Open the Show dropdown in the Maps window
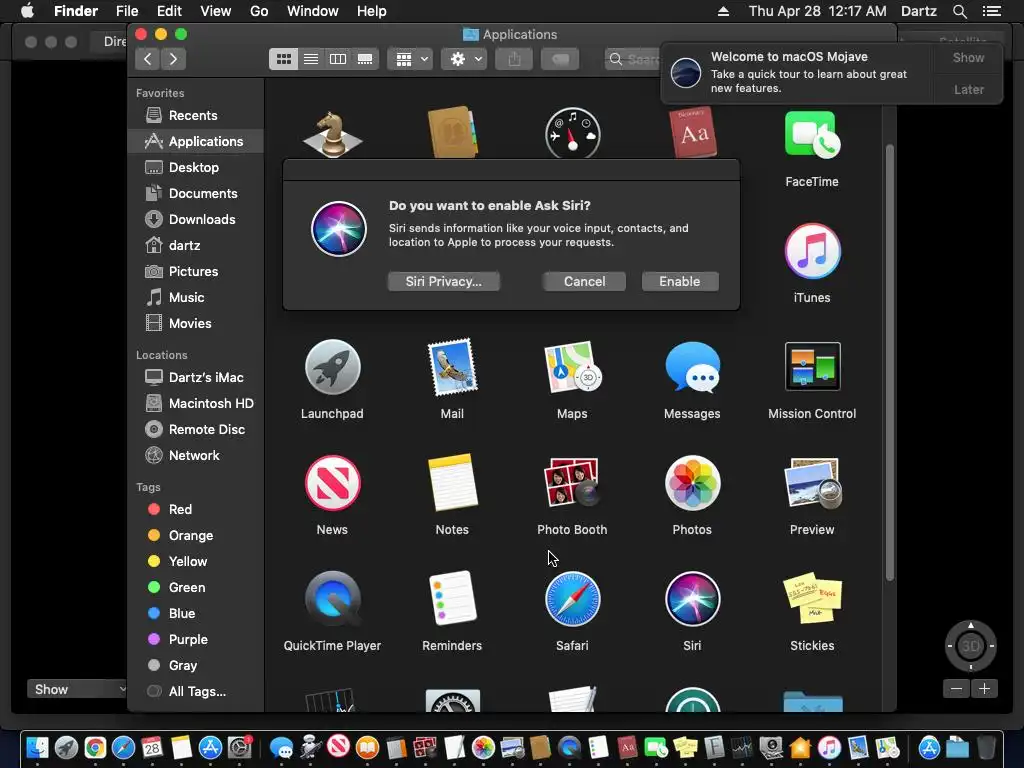This screenshot has width=1024, height=768. pyautogui.click(x=76, y=690)
